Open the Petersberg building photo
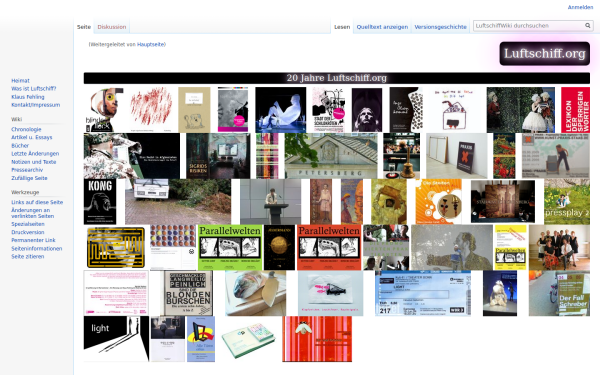Image resolution: width=600 pixels, height=375 pixels. pos(331,156)
